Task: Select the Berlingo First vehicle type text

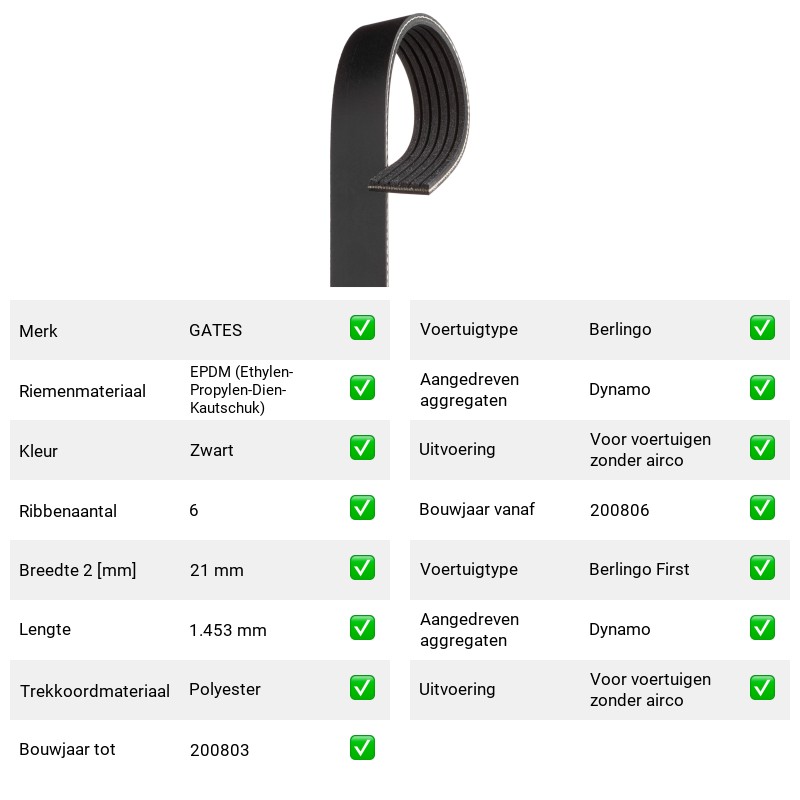Action: 639,569
